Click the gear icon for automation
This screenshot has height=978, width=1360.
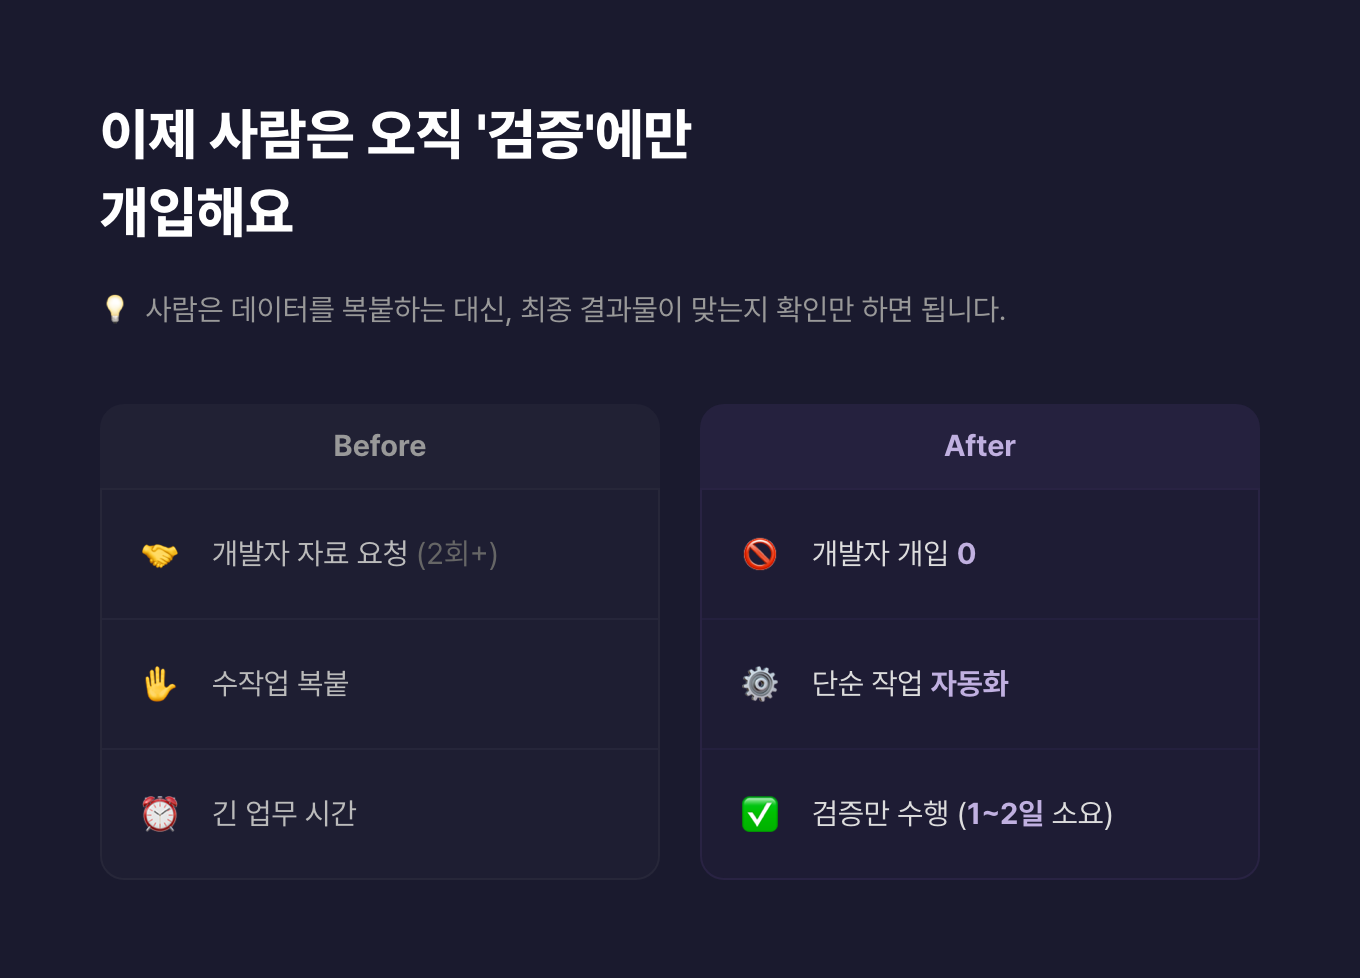(760, 684)
